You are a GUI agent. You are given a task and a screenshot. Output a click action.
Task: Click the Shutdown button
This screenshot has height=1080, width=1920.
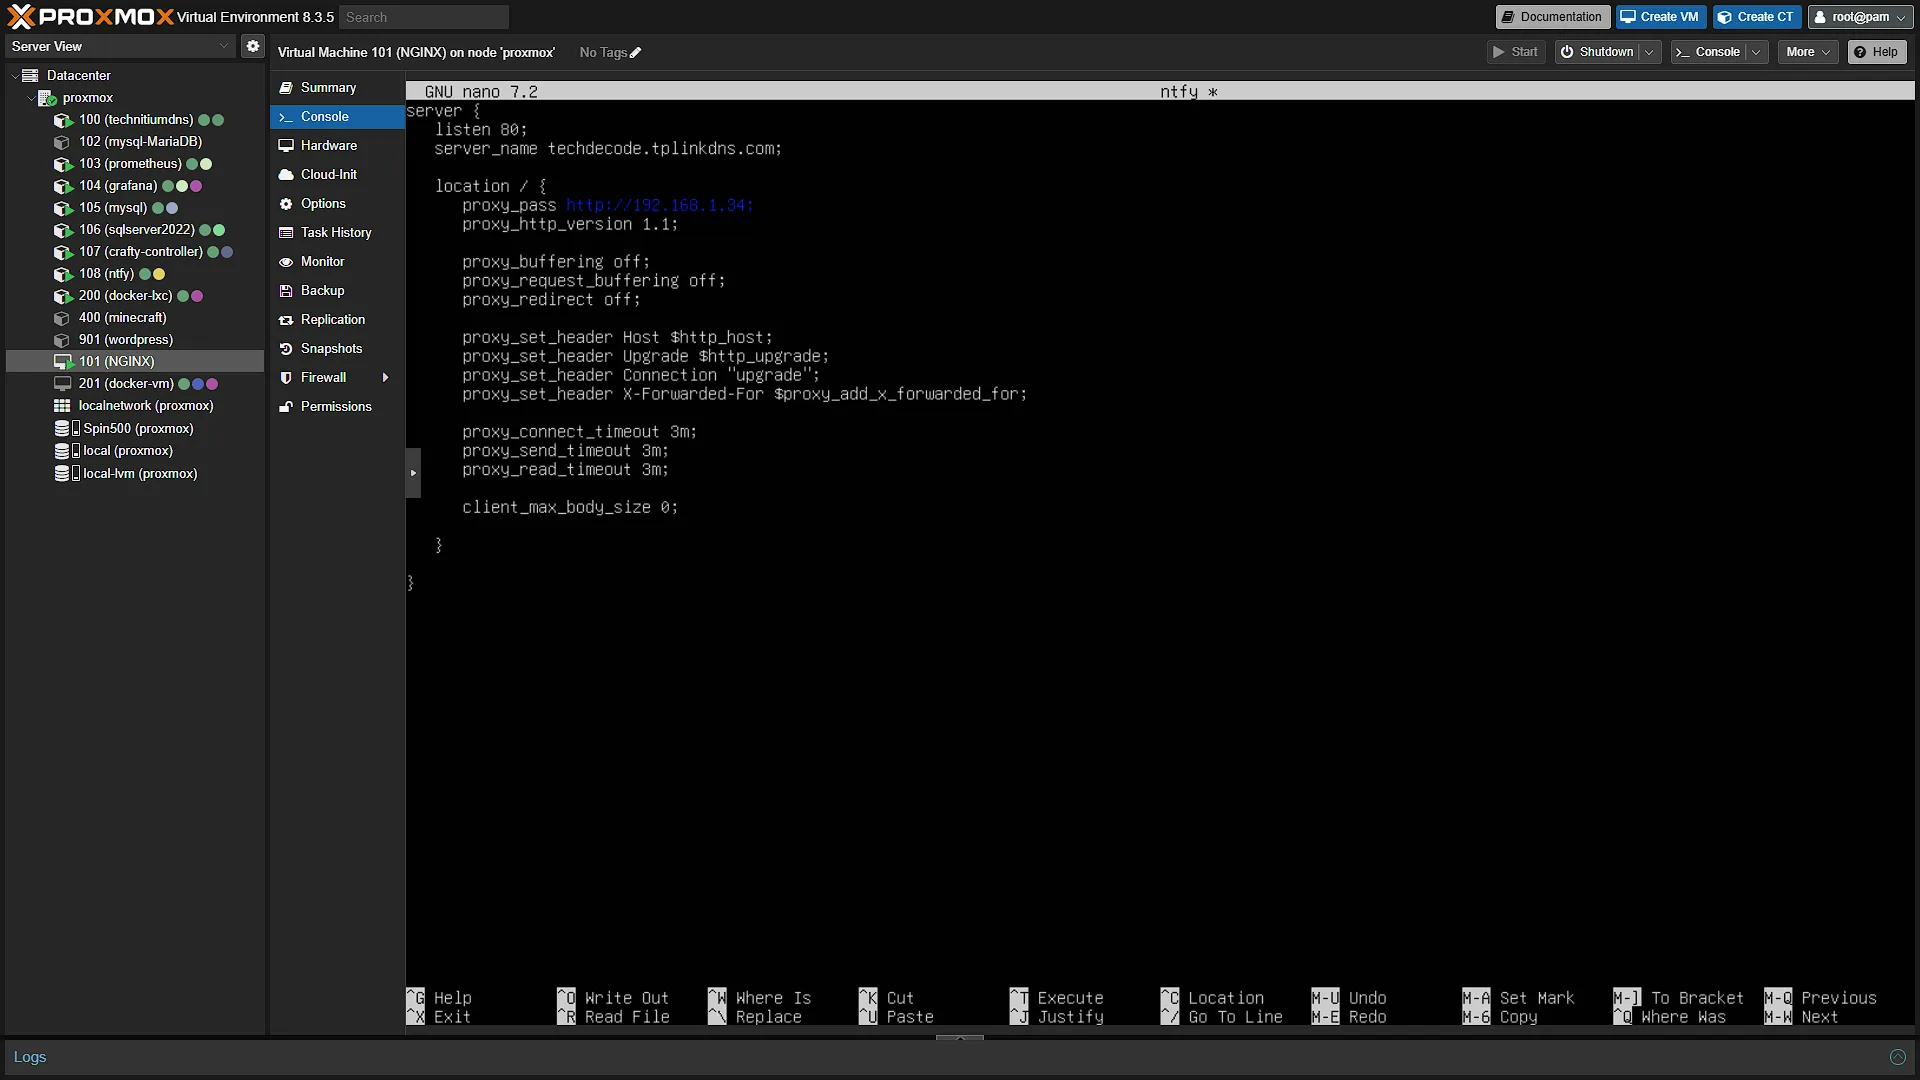pos(1597,52)
